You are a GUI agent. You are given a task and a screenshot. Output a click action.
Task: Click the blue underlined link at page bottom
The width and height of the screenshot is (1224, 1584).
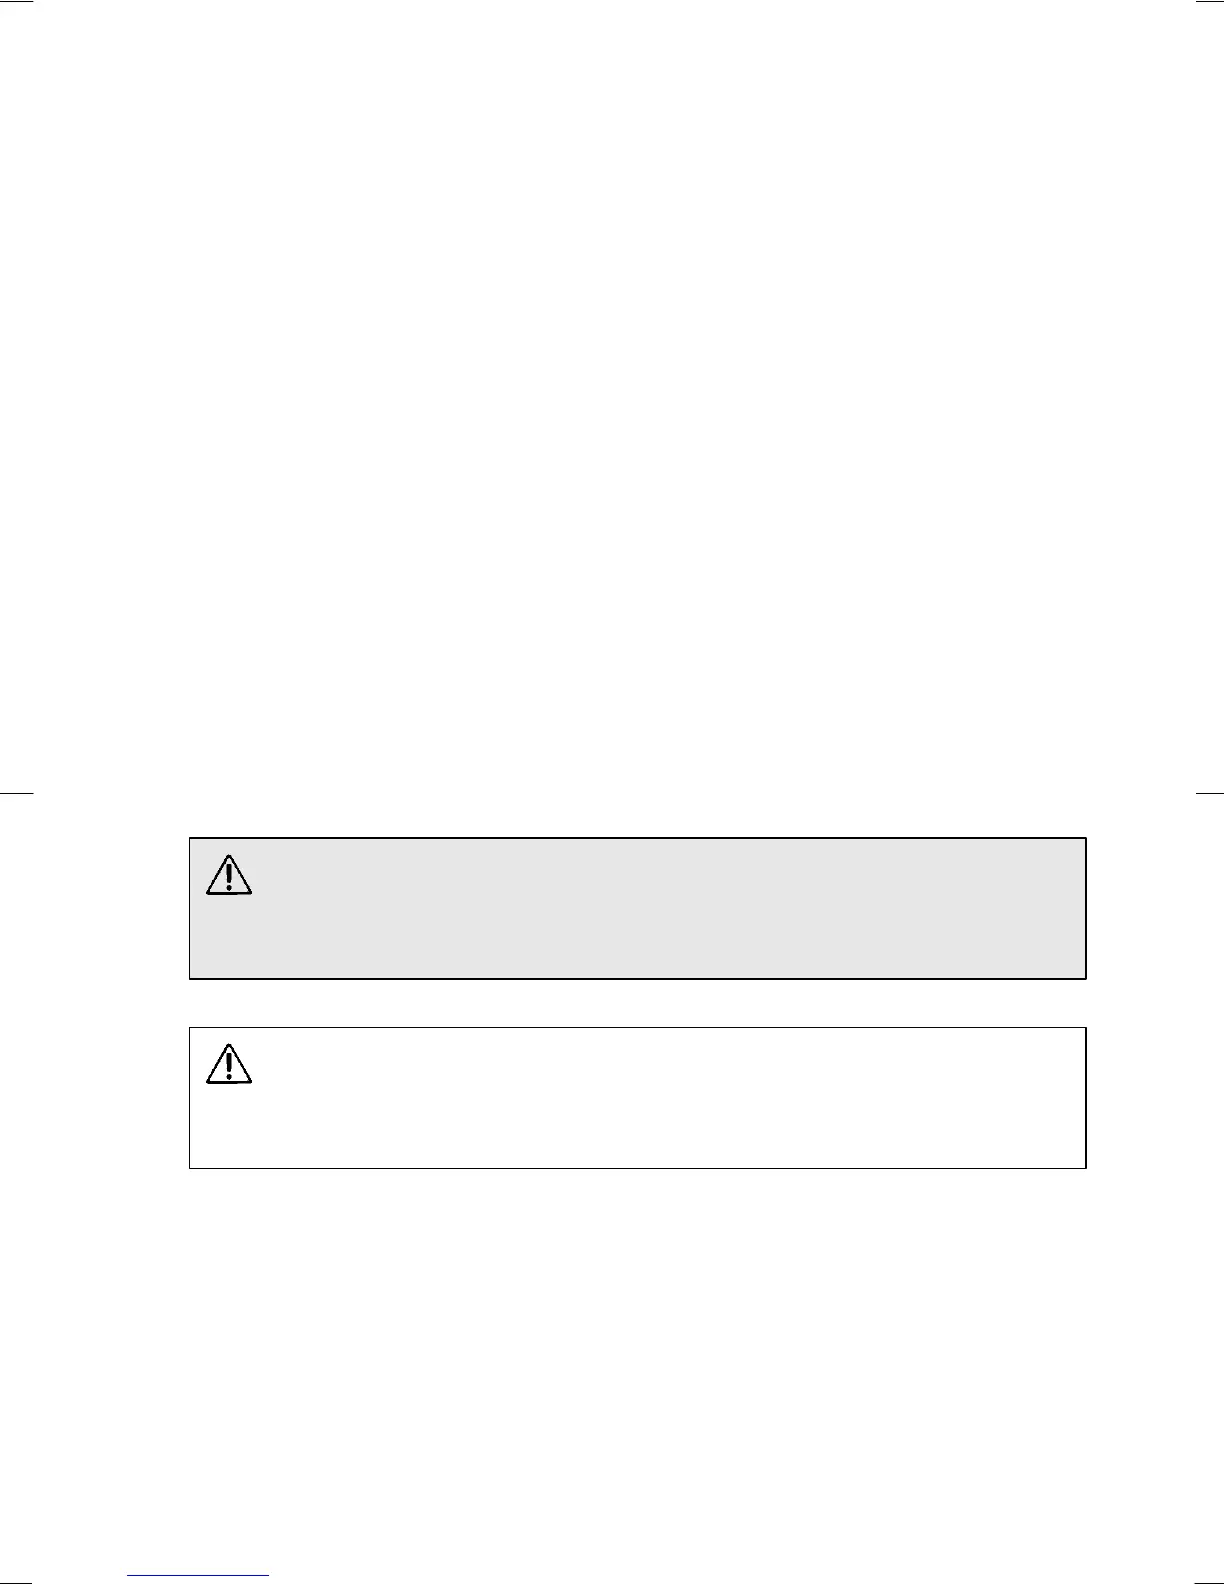pos(199,1575)
